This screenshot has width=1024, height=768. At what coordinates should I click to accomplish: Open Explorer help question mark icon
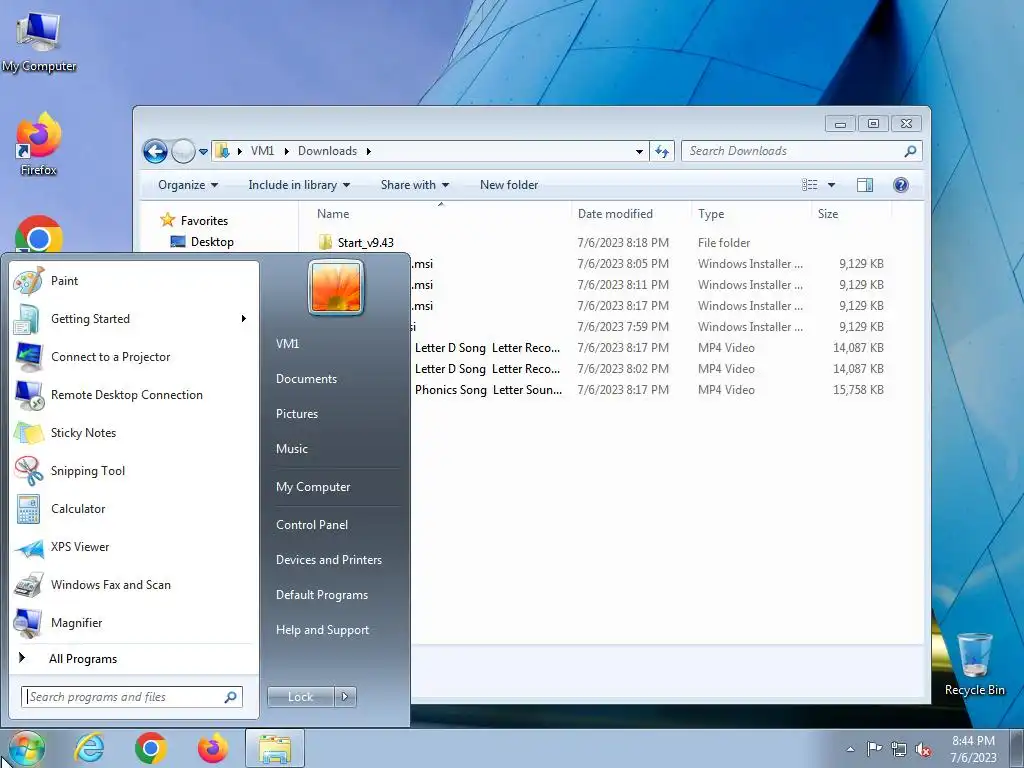click(x=901, y=185)
